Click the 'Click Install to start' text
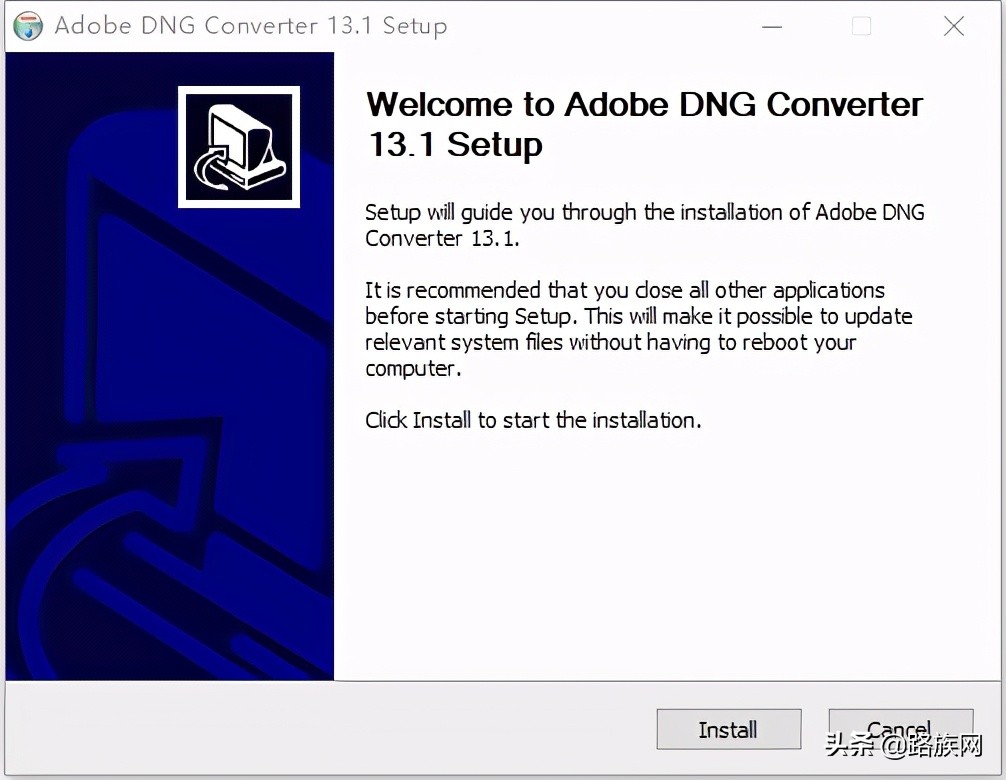Screen dimensions: 1006x780 coord(533,420)
